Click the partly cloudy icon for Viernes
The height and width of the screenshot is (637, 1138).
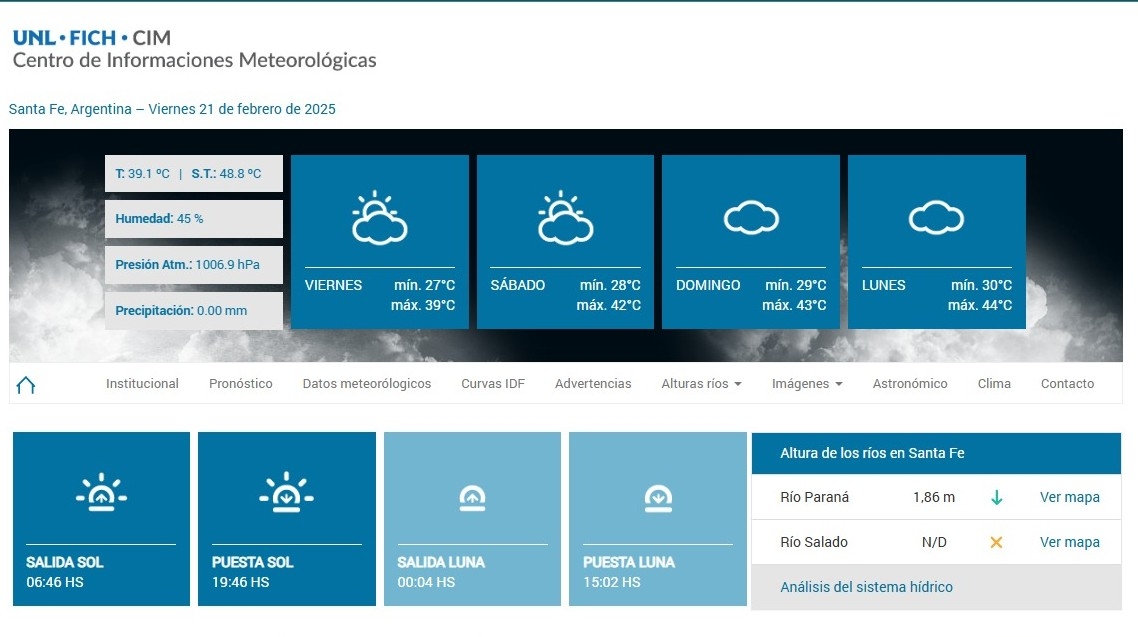[x=379, y=219]
